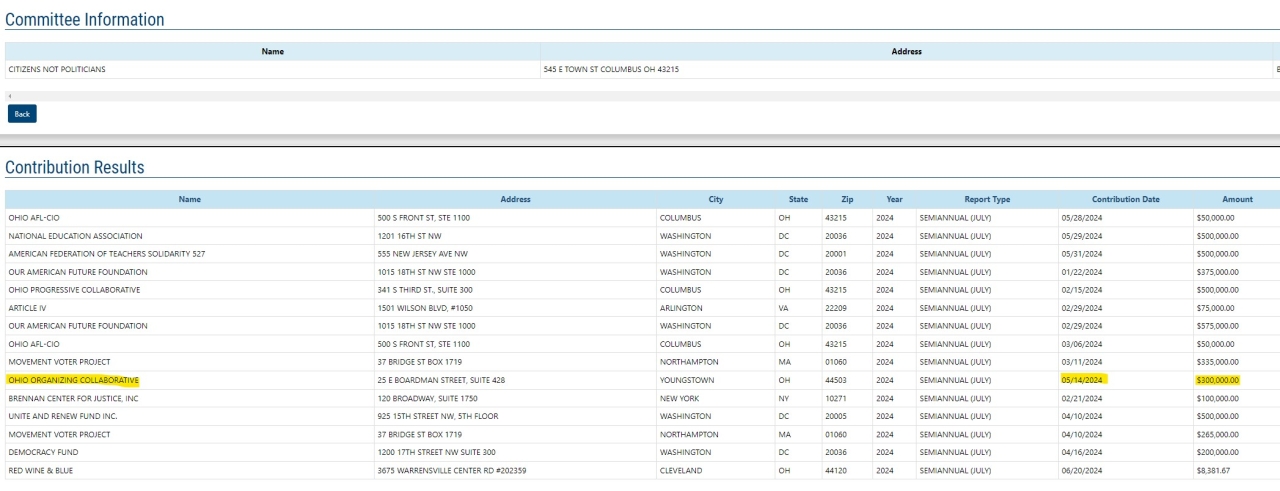Click 555 NEW JERSEY AVE NW address
1280x491 pixels.
click(x=422, y=254)
